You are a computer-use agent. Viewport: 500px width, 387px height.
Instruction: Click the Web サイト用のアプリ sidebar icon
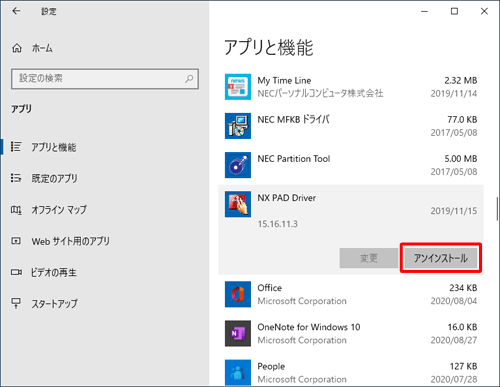(16, 241)
